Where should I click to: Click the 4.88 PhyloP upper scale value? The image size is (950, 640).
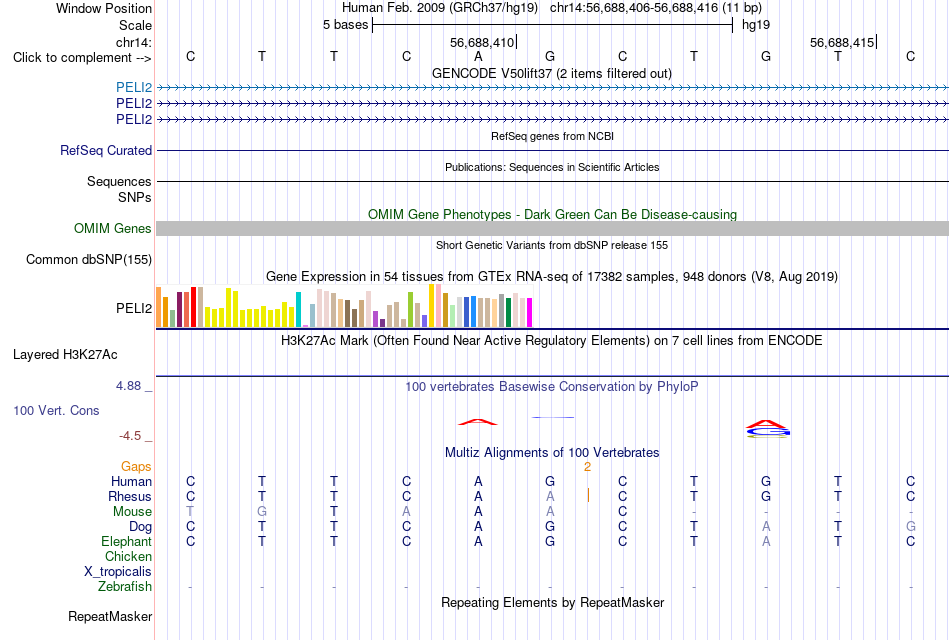[x=128, y=386]
